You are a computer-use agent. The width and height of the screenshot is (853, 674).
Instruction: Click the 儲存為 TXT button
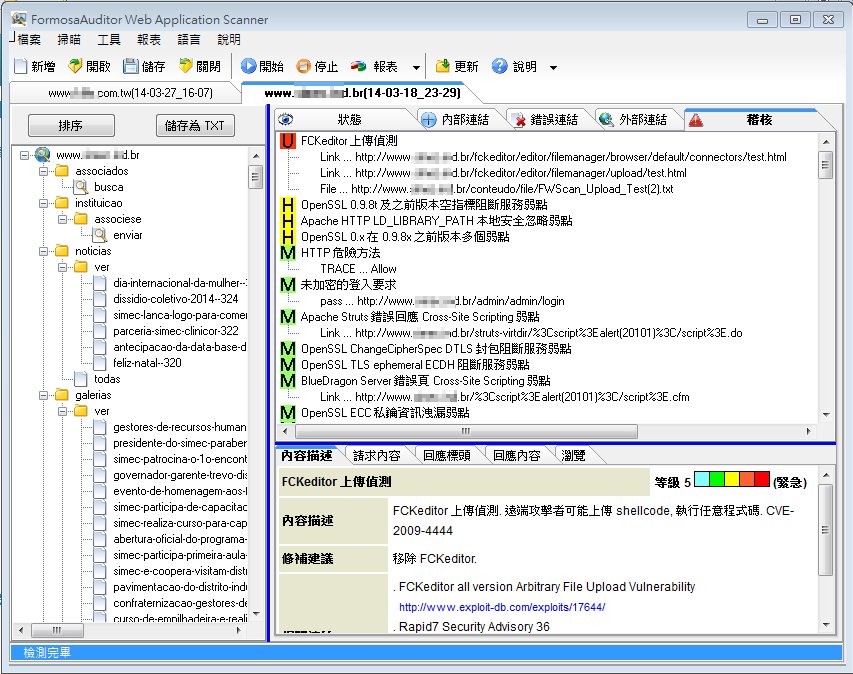point(194,126)
